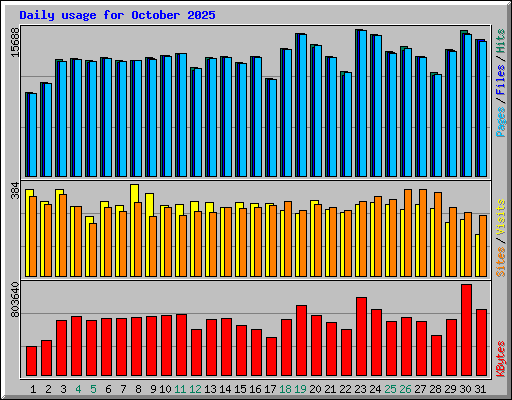Click the Visits legend label
512x400 pixels.
(x=501, y=218)
